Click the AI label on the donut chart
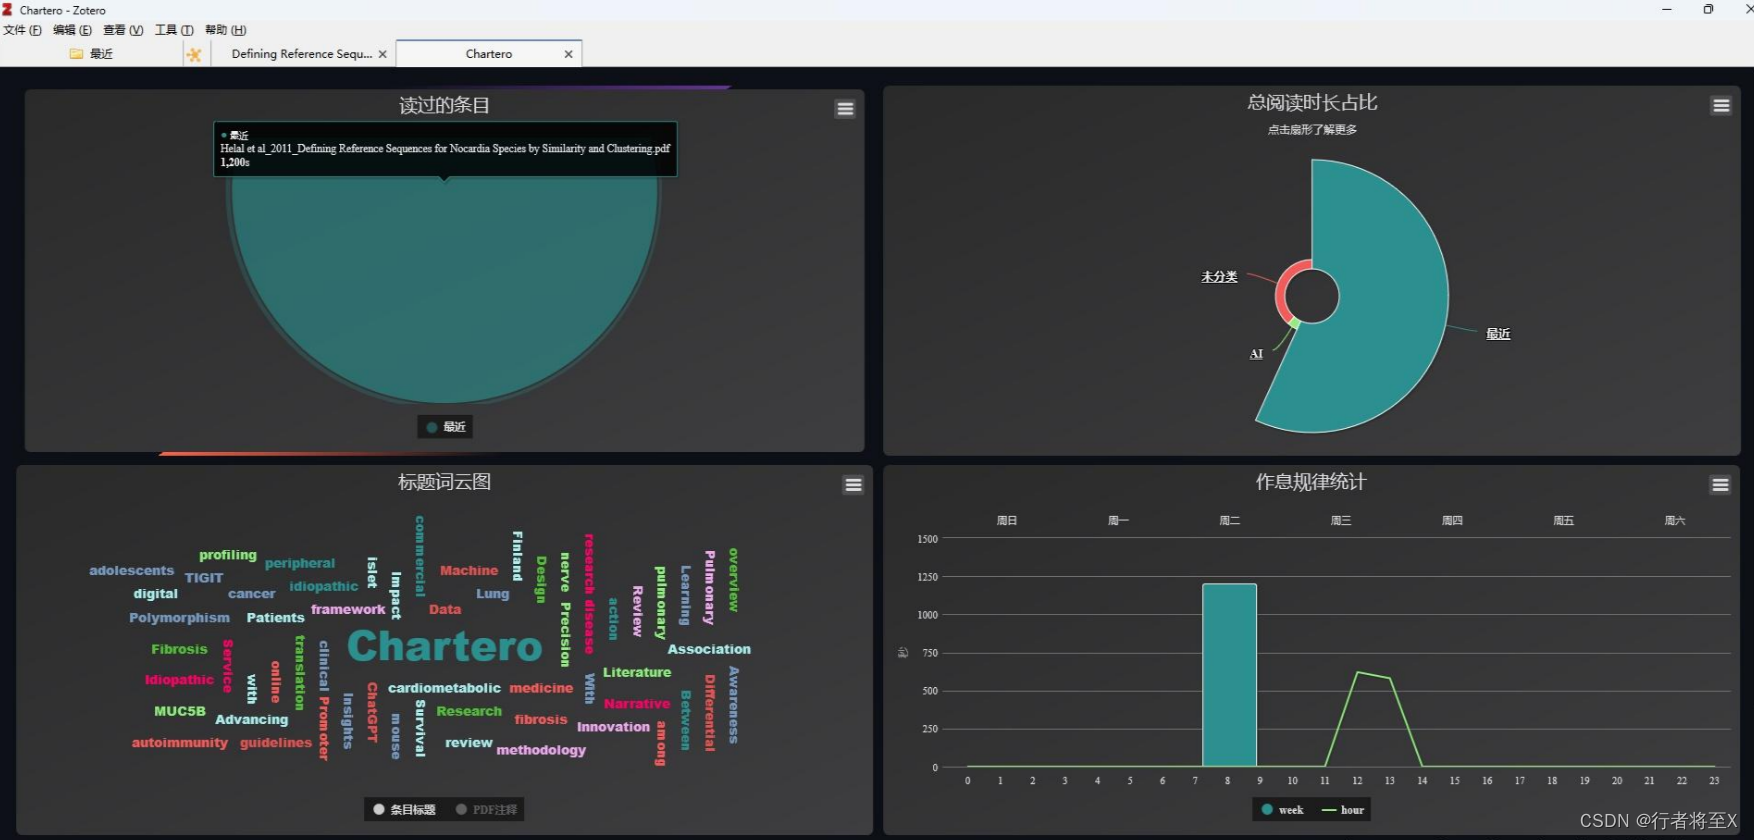This screenshot has height=840, width=1754. click(x=1256, y=354)
